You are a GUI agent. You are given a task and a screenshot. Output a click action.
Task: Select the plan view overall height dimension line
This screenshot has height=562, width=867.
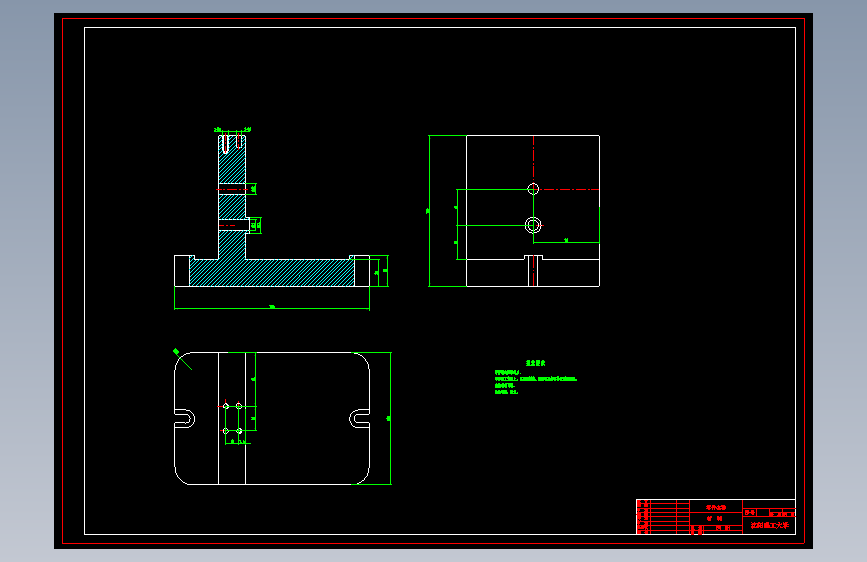pos(390,418)
